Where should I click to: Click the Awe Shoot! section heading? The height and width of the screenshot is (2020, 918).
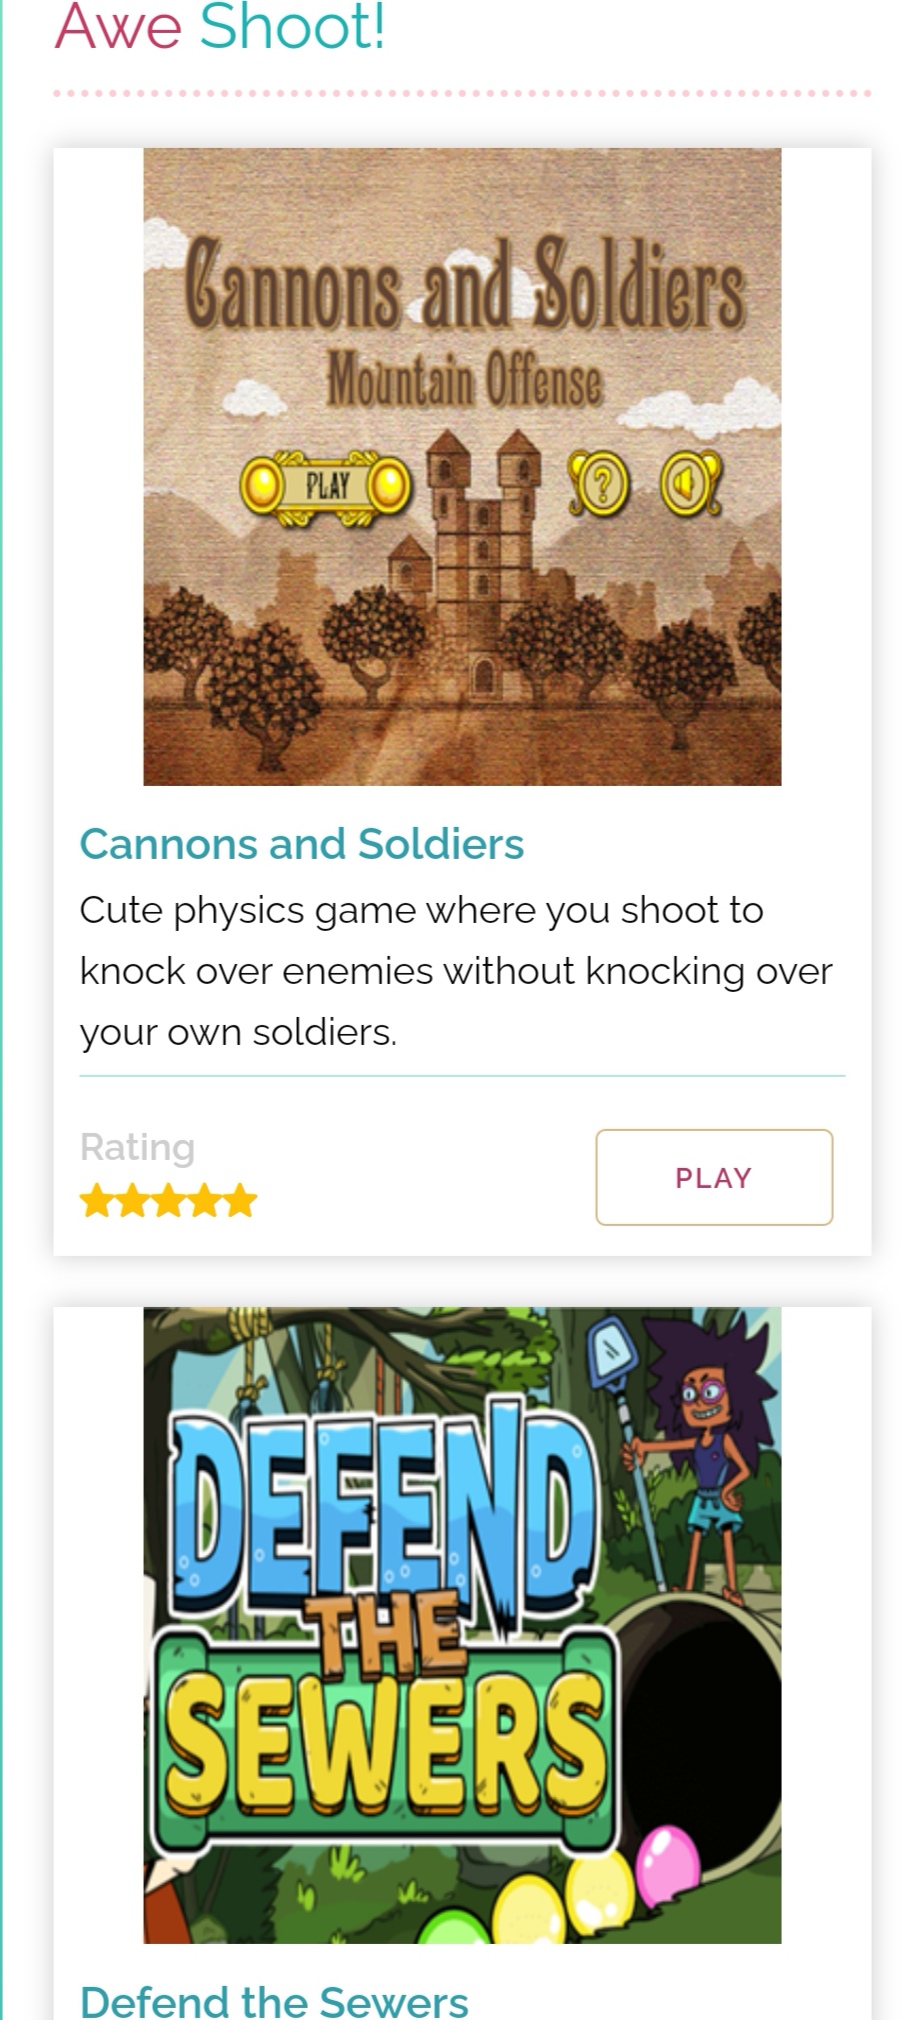coord(220,27)
